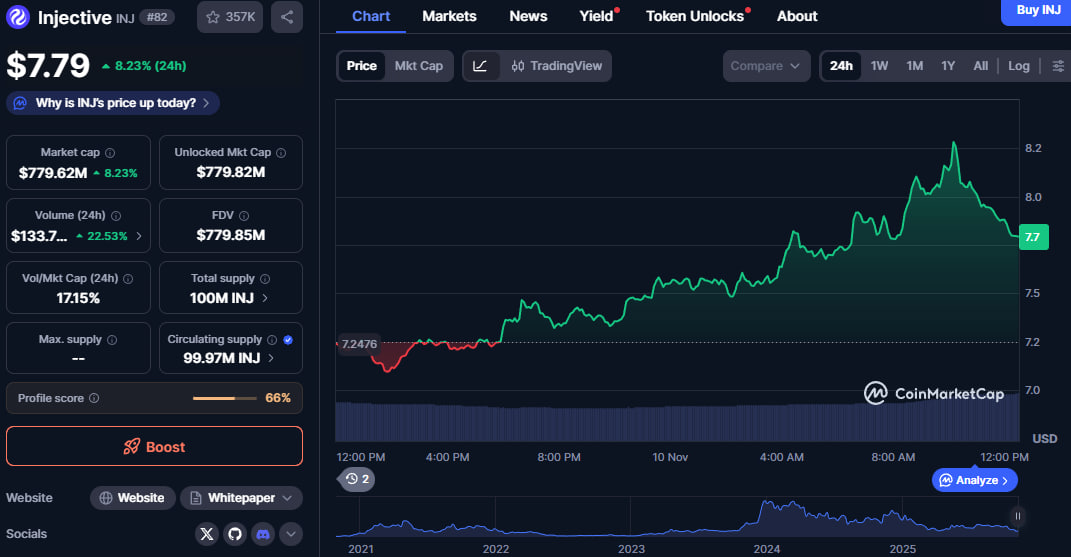Toggle the Log scale option
The height and width of the screenshot is (557, 1071).
click(1018, 66)
